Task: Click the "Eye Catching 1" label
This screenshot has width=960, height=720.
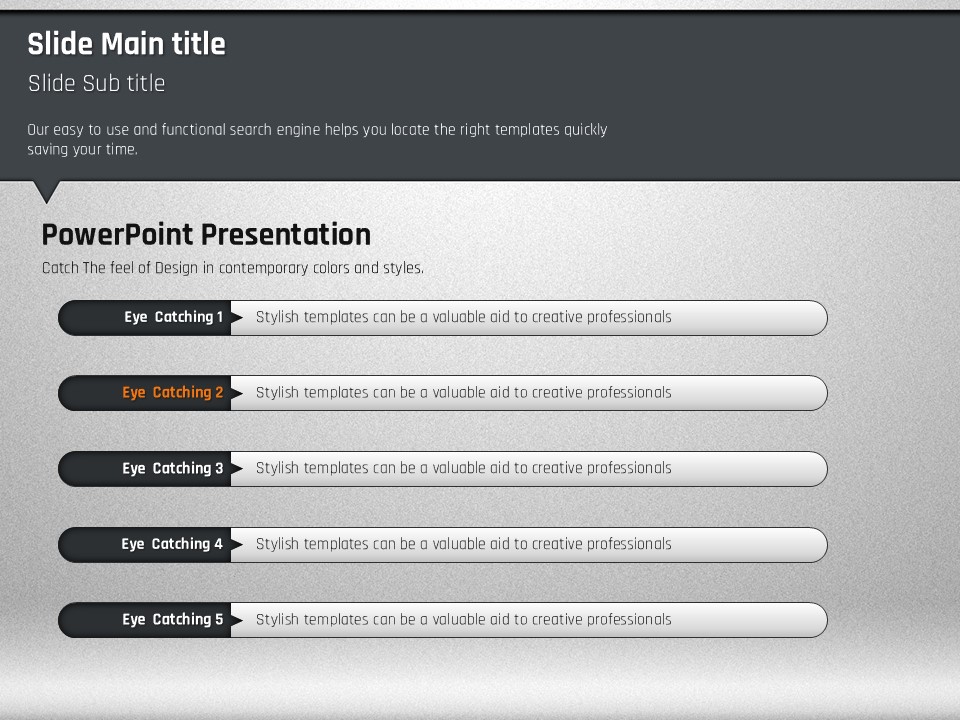Action: click(x=174, y=317)
